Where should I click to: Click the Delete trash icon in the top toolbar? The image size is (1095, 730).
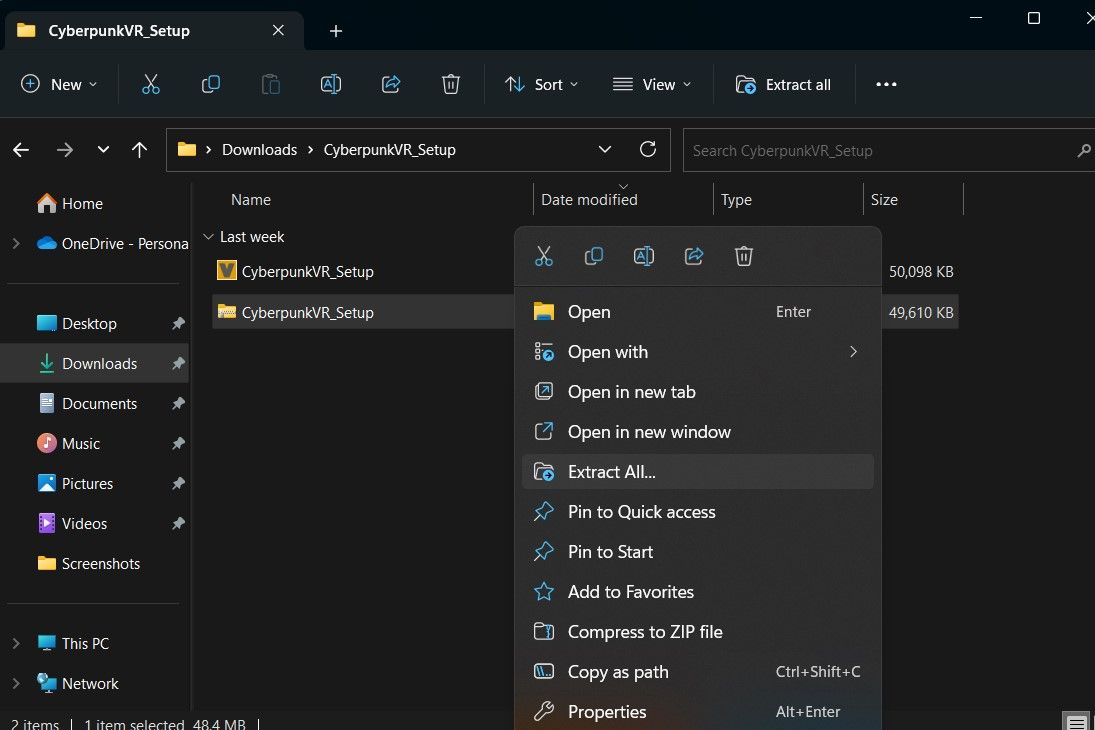click(451, 84)
